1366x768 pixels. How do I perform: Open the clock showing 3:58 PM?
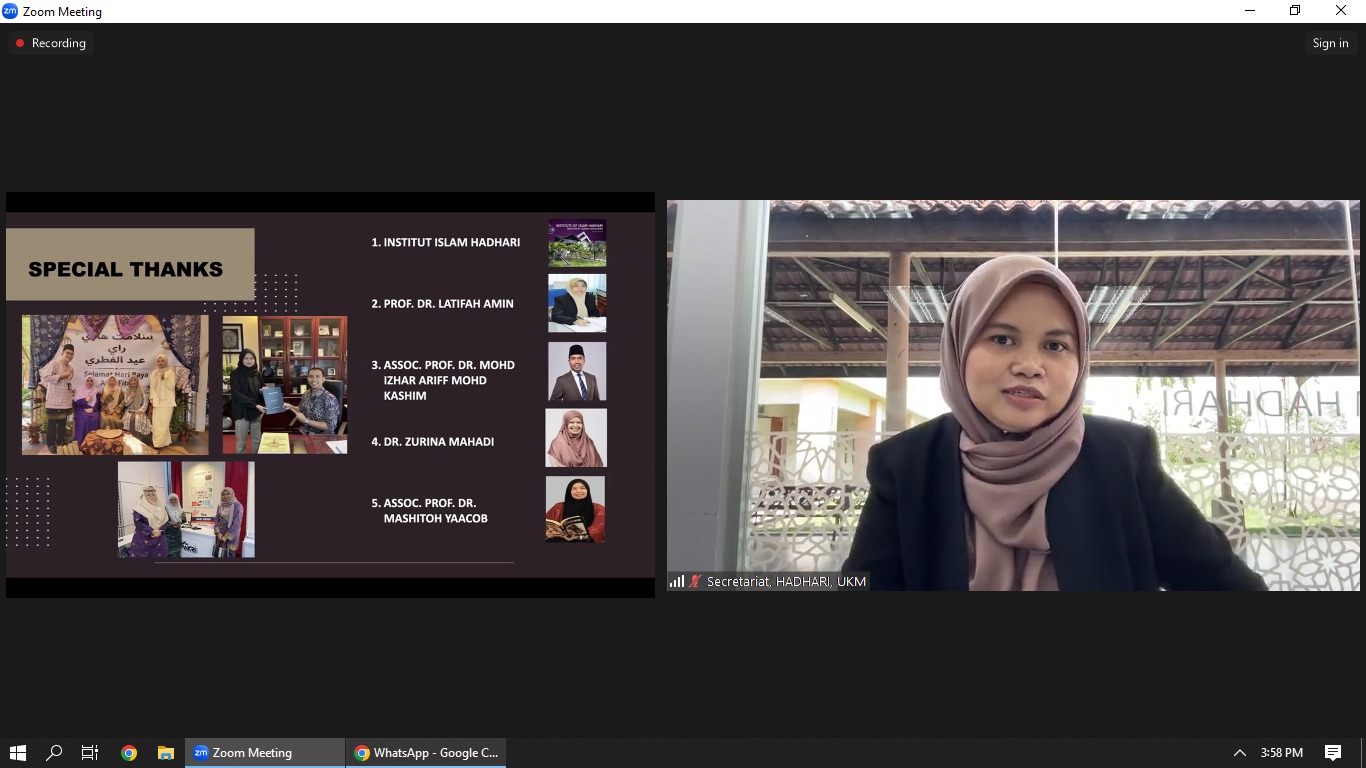click(x=1281, y=753)
